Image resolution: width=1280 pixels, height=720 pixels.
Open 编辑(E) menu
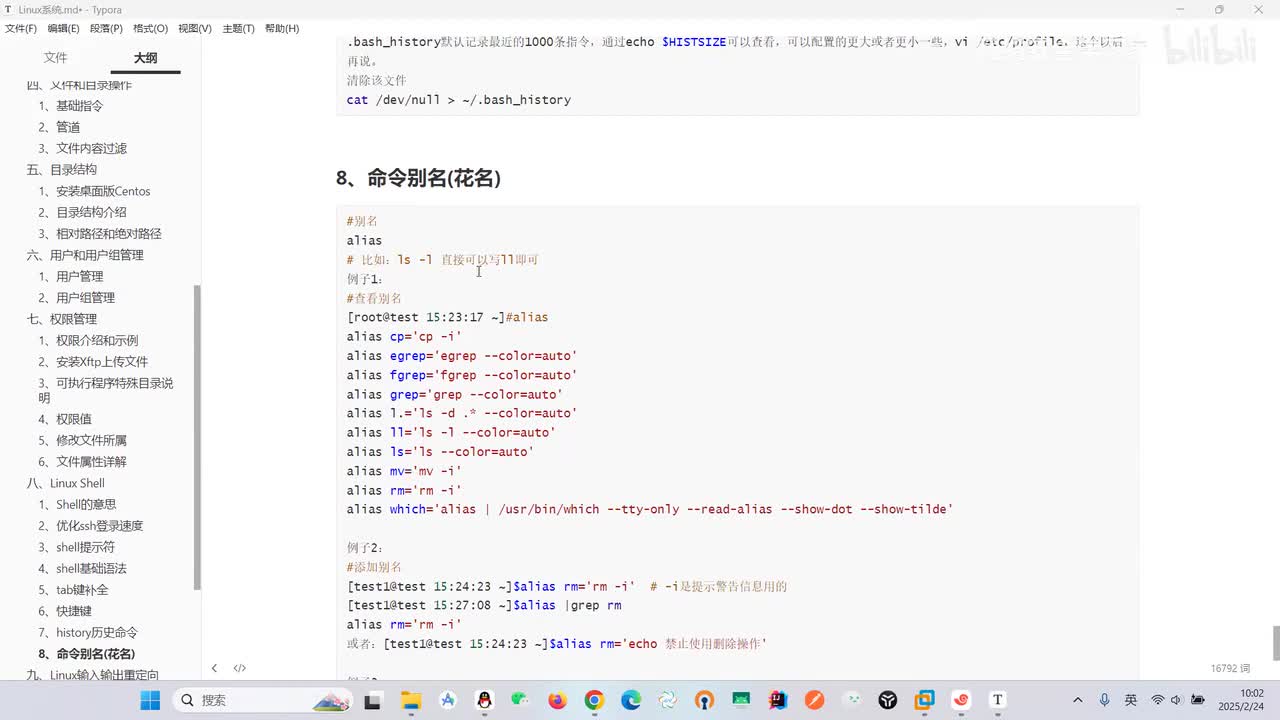64,28
